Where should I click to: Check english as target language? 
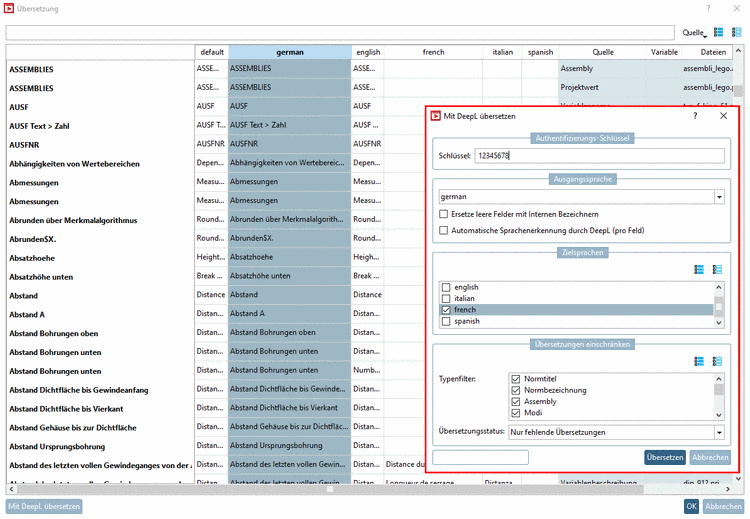[446, 287]
